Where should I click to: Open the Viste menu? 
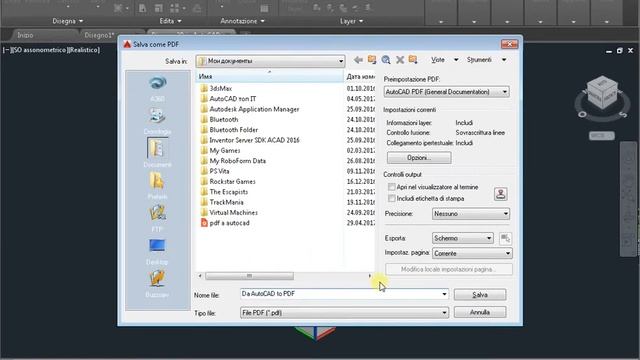(444, 60)
